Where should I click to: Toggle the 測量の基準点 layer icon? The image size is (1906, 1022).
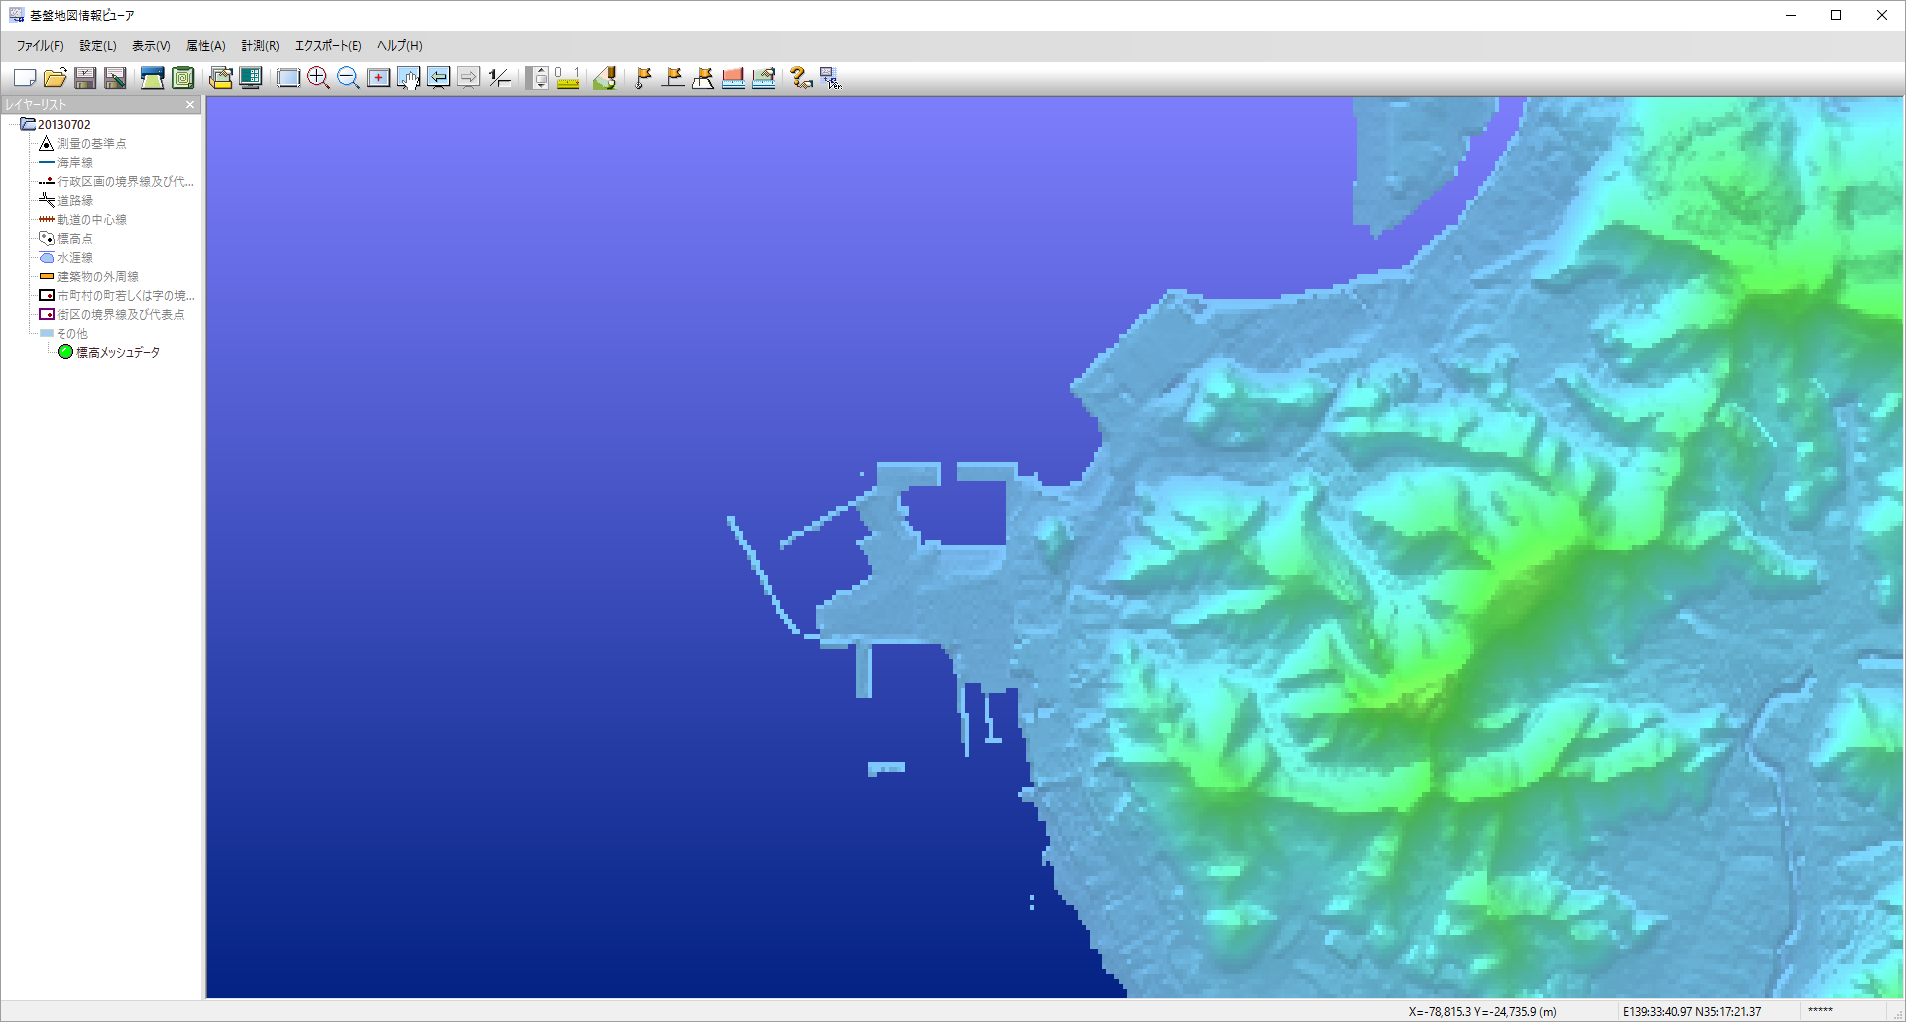tap(46, 143)
